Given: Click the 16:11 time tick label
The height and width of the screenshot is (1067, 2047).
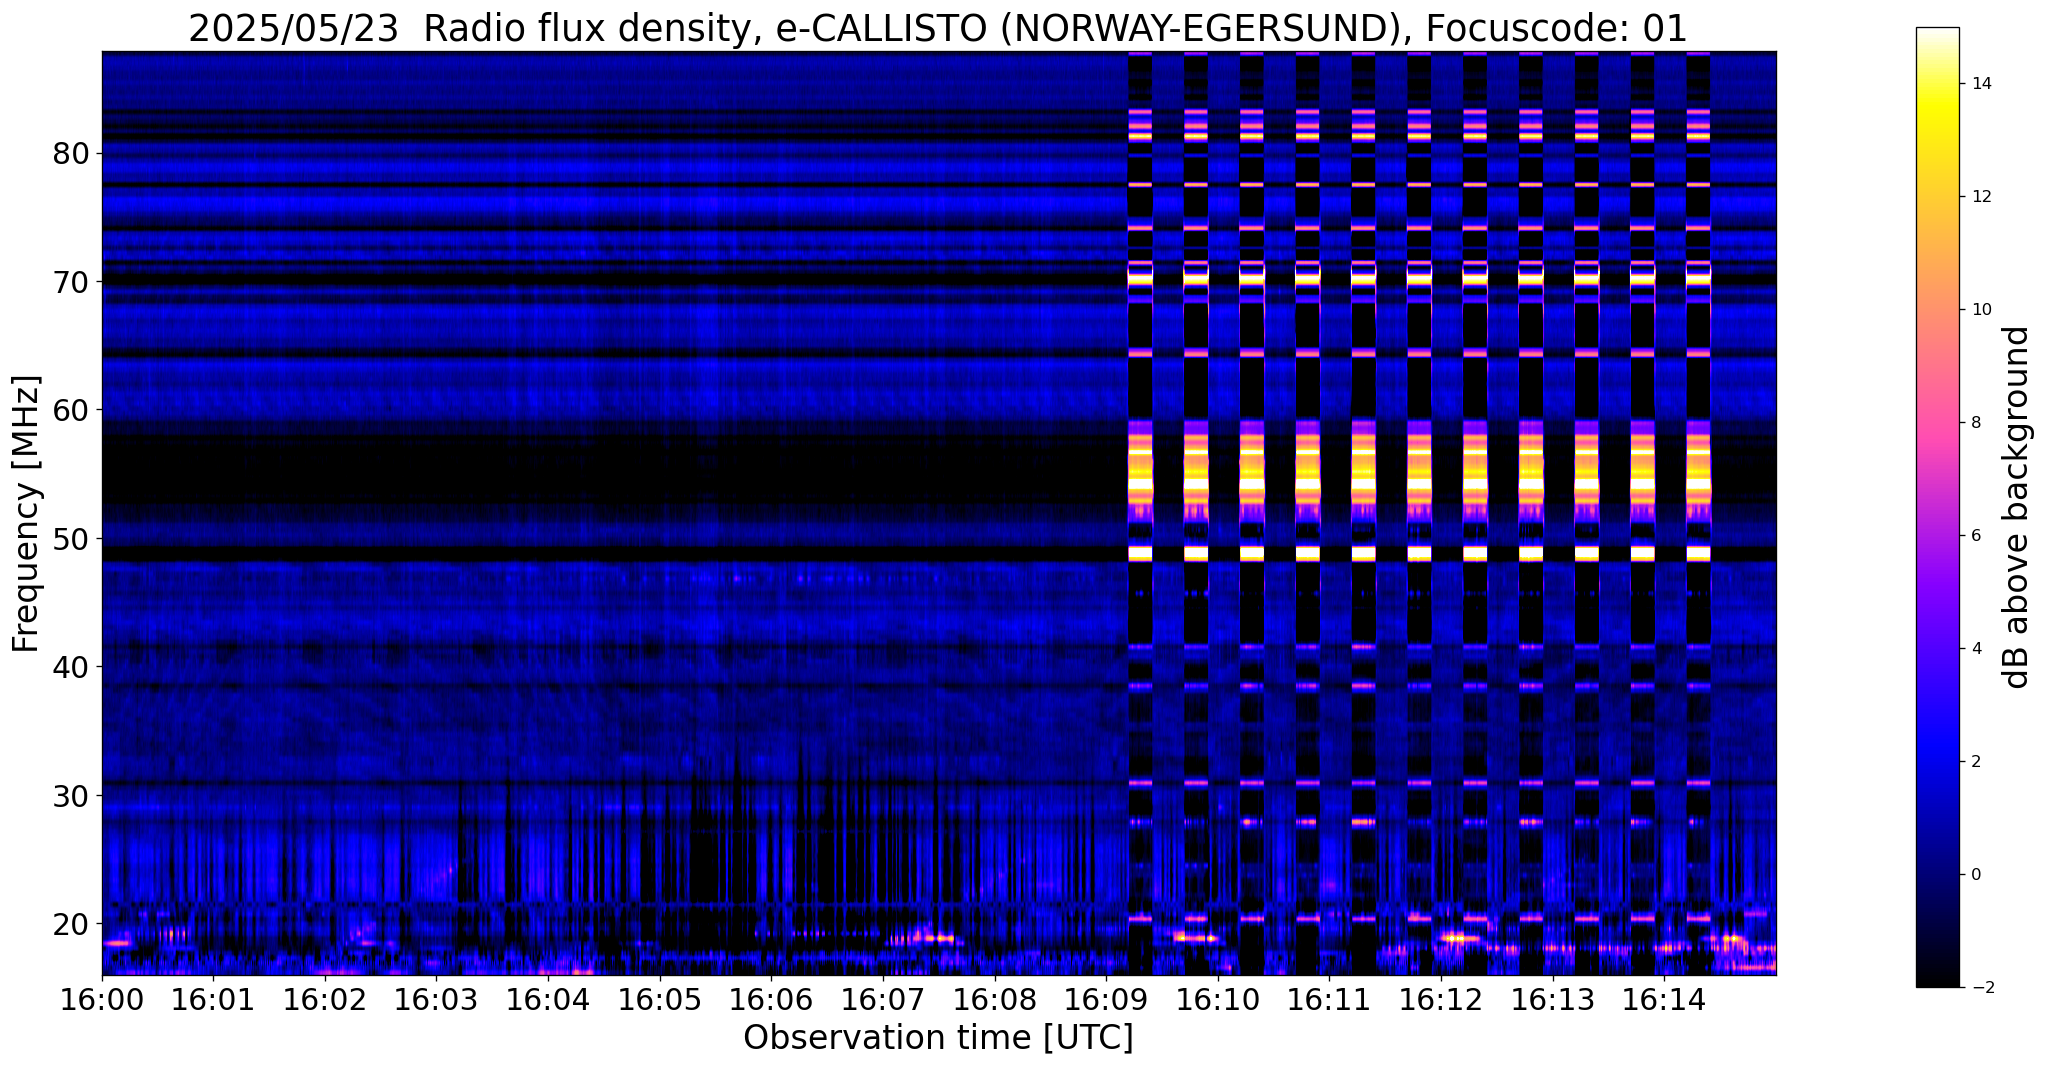Looking at the screenshot, I should [x=1329, y=1001].
